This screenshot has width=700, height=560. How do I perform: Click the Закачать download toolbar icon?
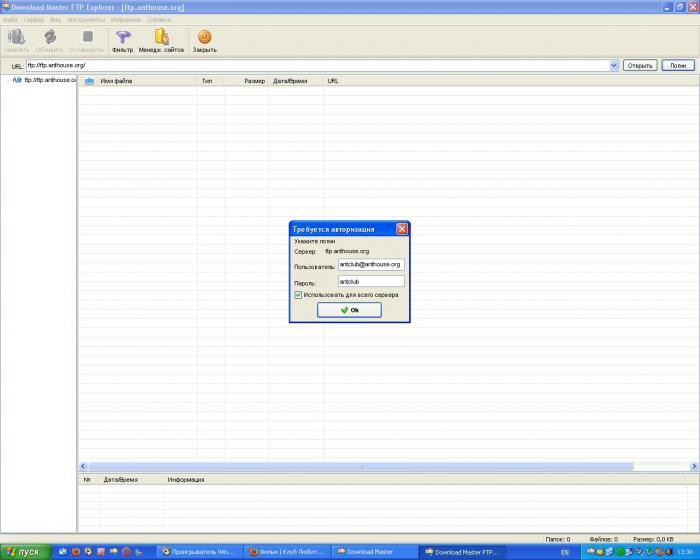tap(16, 38)
